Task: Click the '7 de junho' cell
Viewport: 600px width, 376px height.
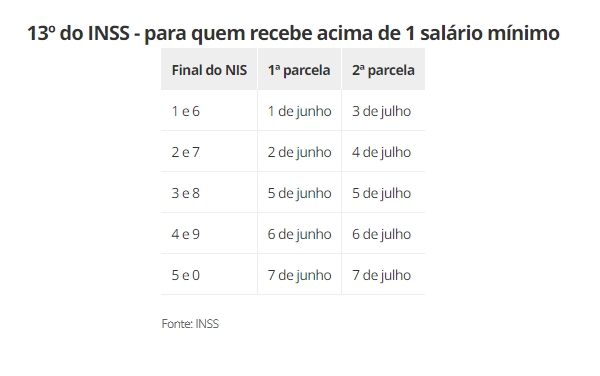Action: click(x=299, y=275)
